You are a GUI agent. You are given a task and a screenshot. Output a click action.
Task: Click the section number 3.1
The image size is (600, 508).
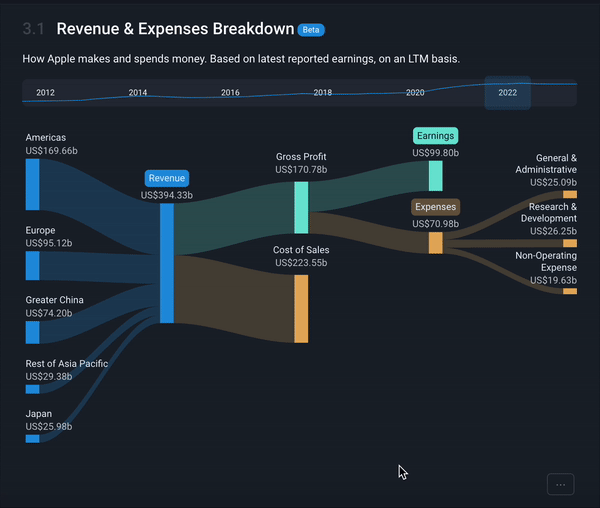point(33,29)
